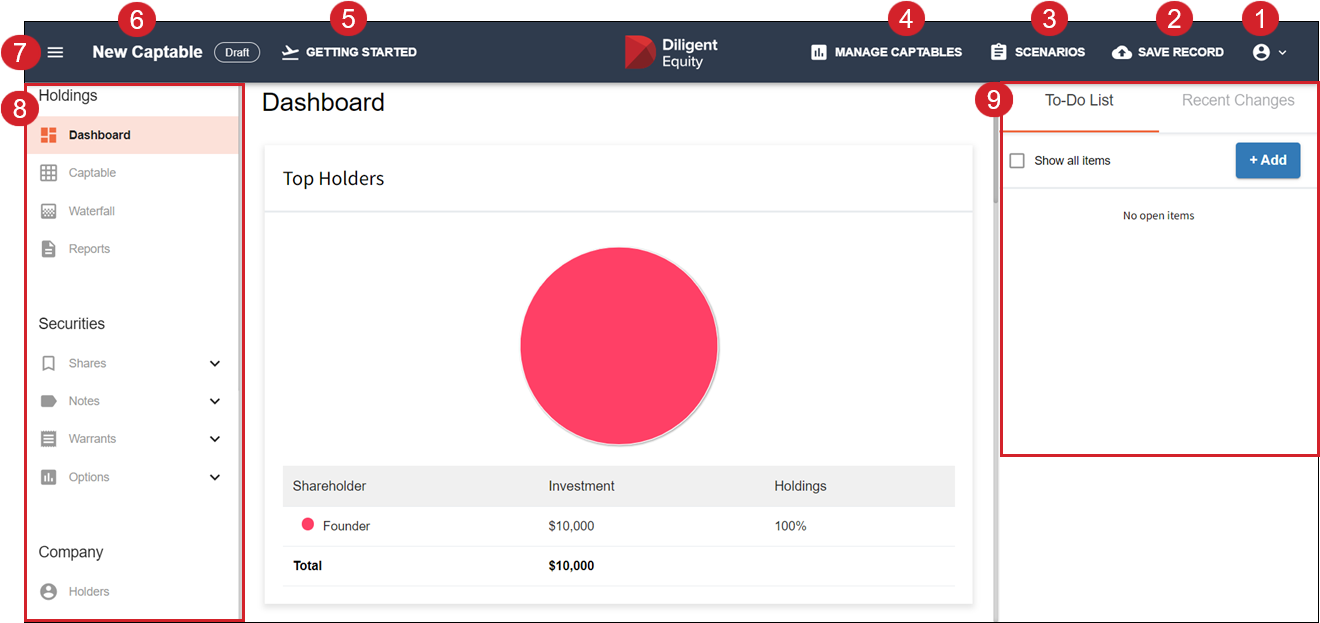Select the To-Do List tab
The image size is (1320, 623).
point(1079,100)
